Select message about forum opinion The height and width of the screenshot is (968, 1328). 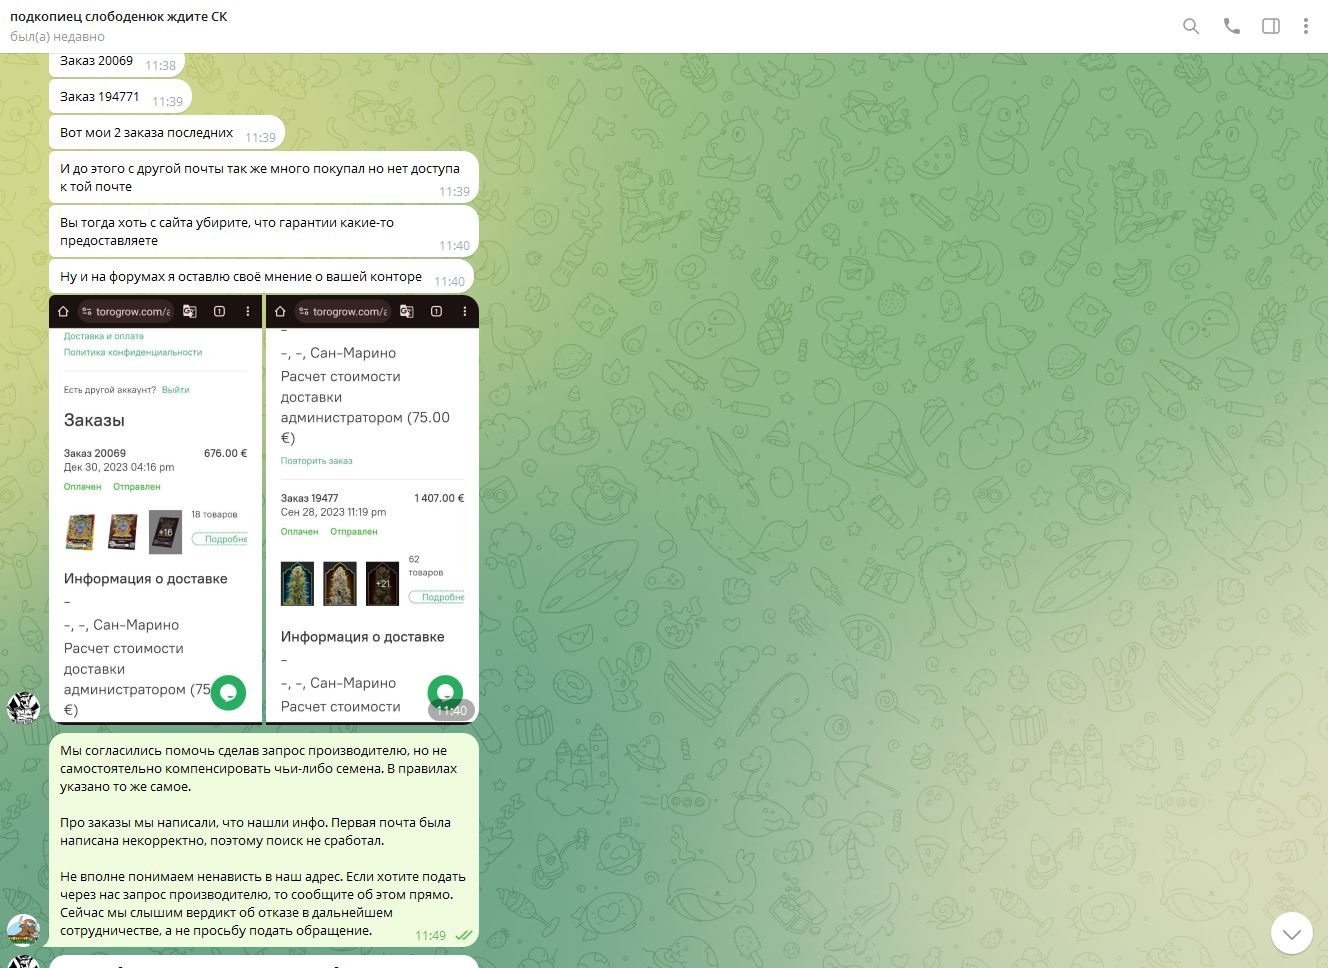[x=261, y=277]
